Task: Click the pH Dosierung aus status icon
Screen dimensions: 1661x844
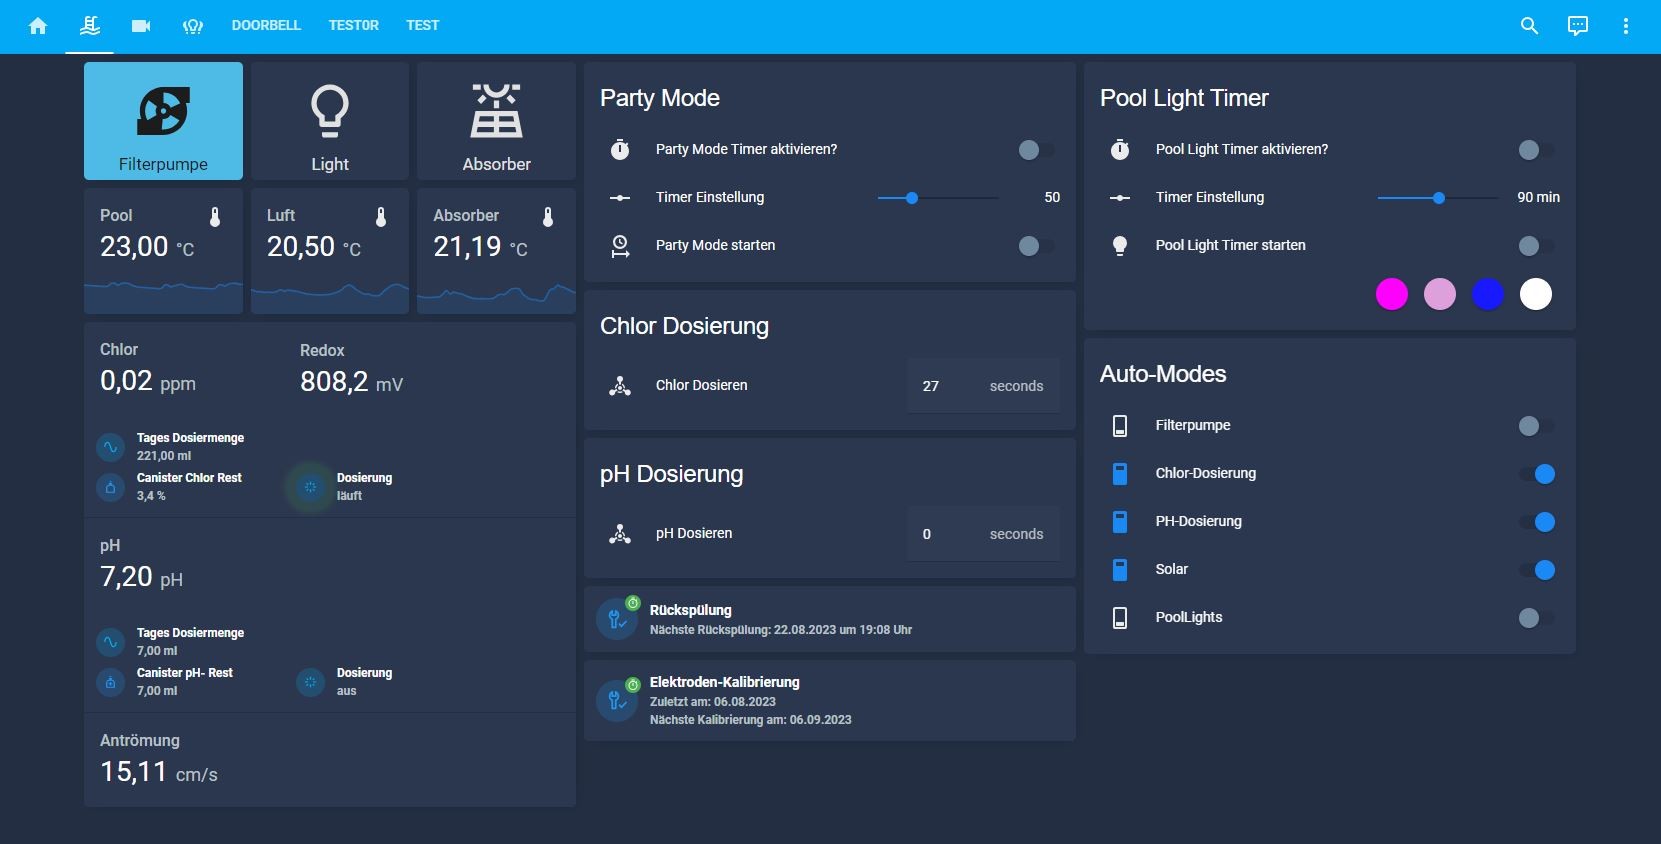Action: 311,682
